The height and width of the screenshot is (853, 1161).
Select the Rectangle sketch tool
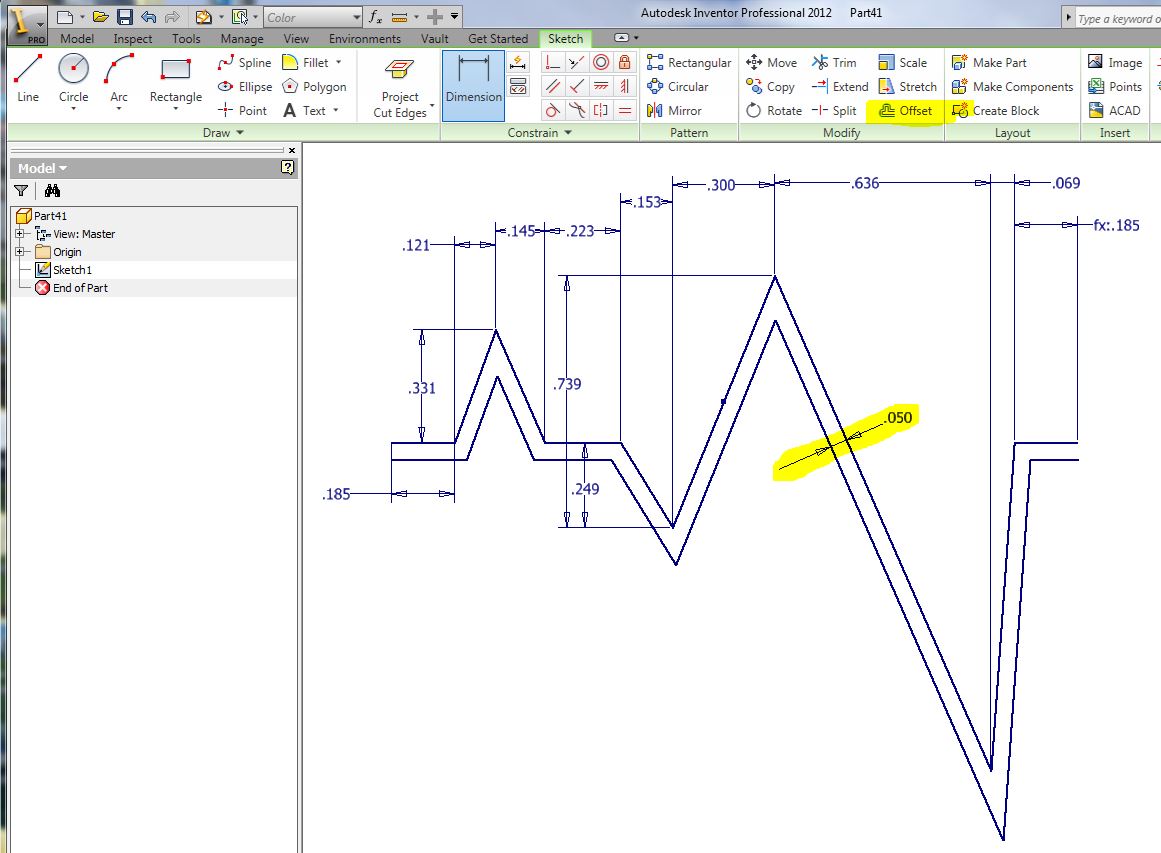[175, 78]
